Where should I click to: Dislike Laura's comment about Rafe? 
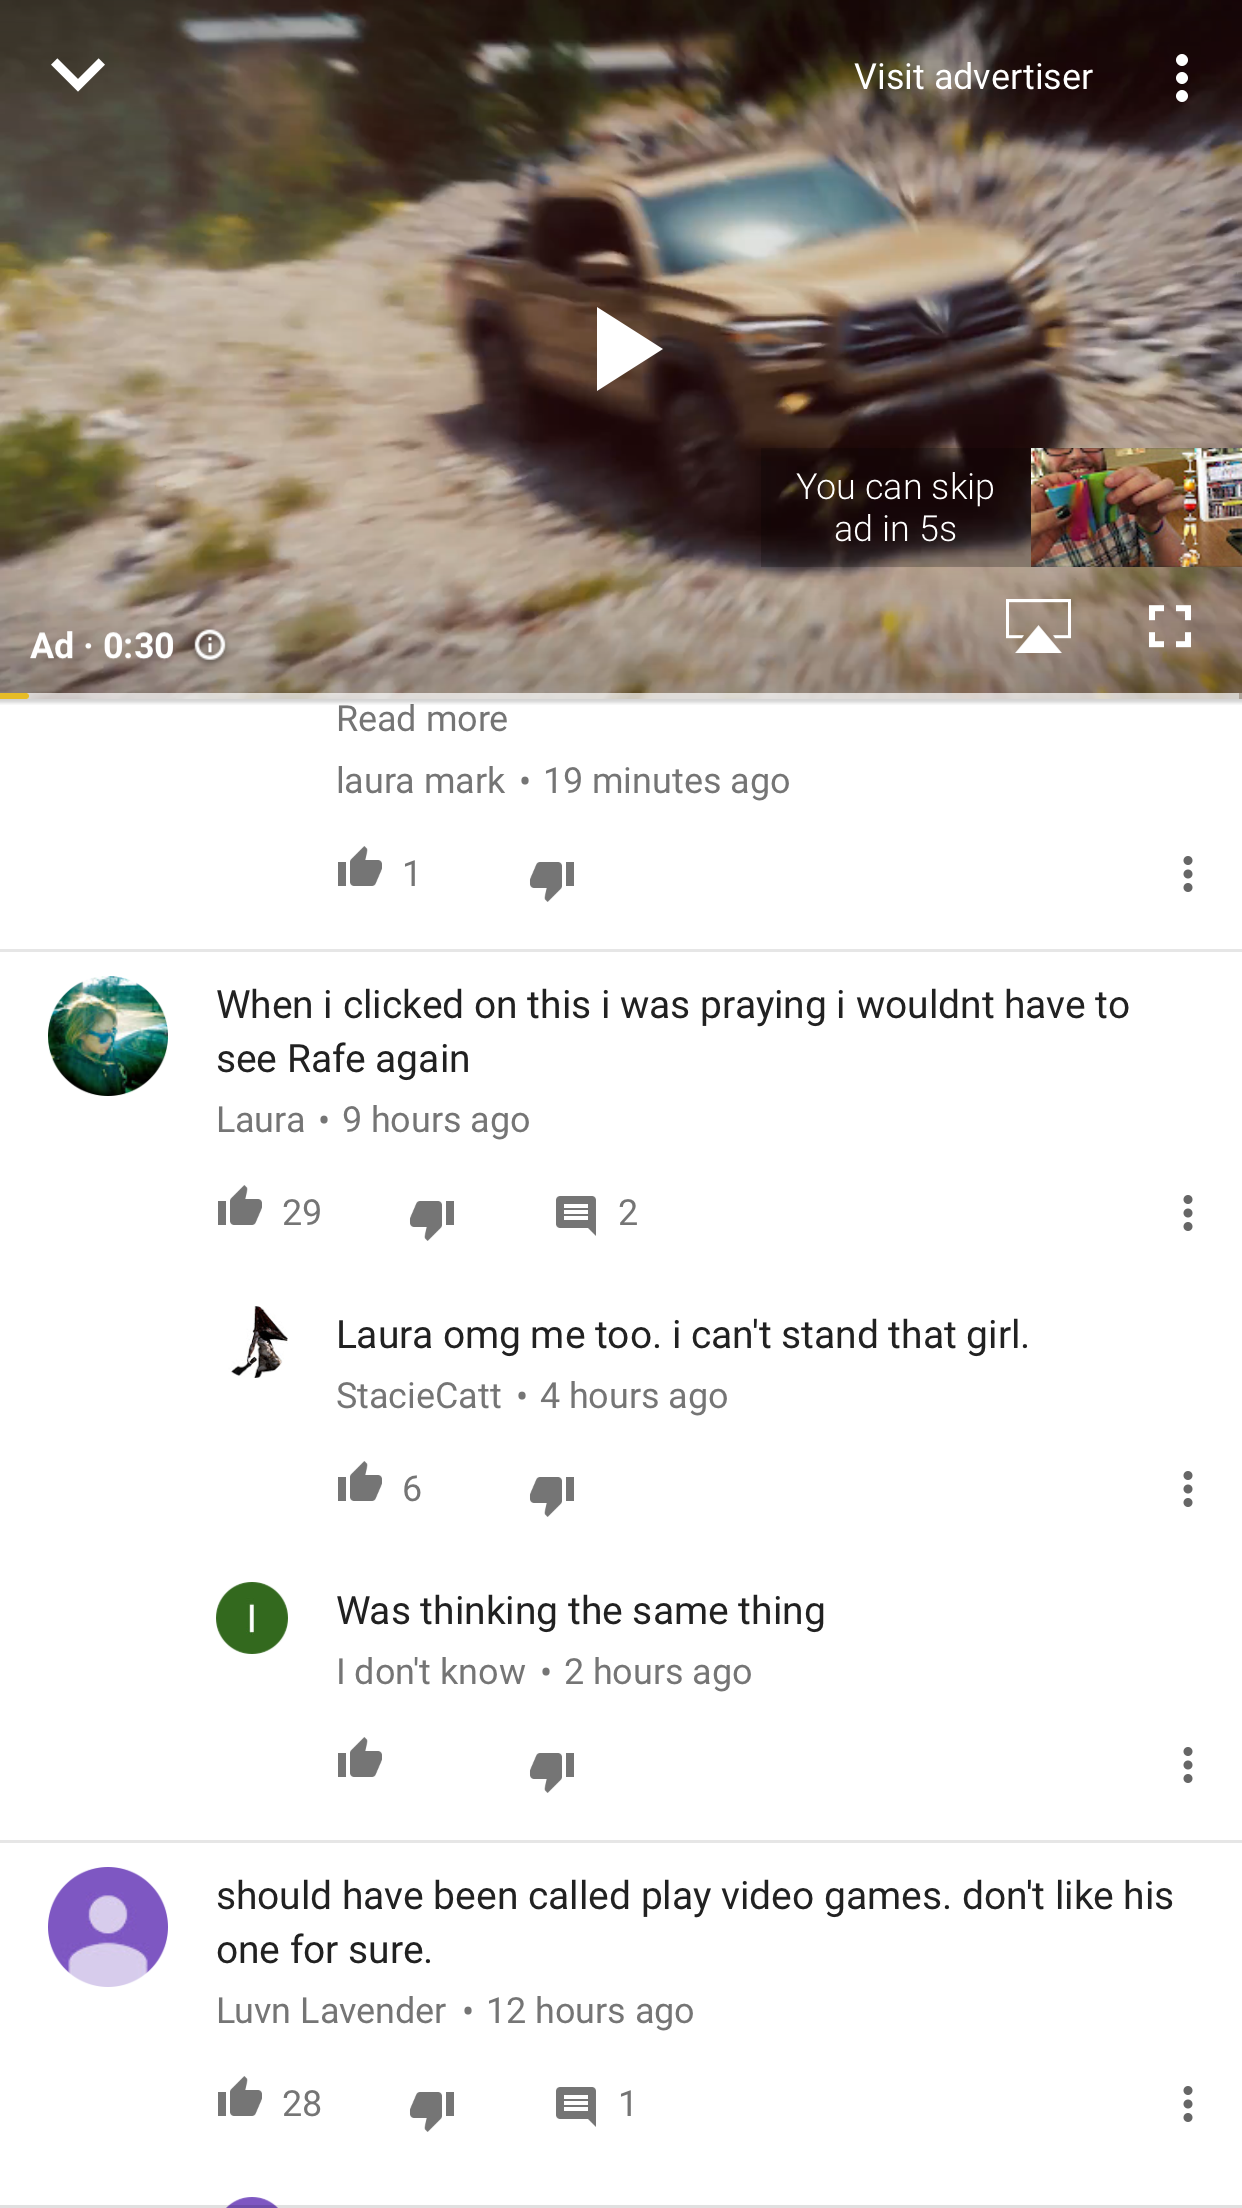432,1216
